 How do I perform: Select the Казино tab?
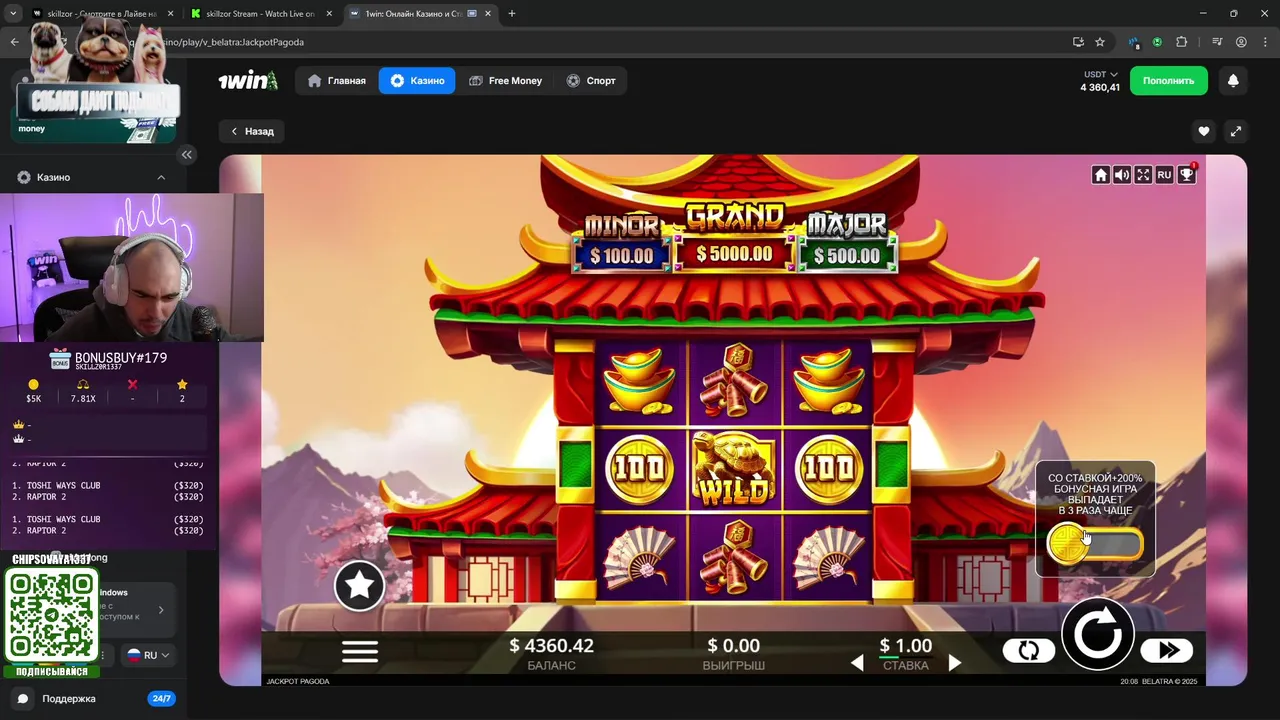tap(417, 81)
